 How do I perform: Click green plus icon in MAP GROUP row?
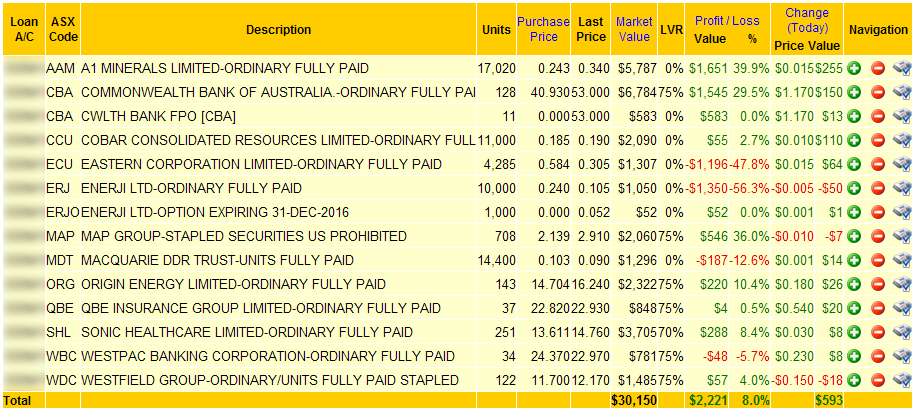(854, 236)
